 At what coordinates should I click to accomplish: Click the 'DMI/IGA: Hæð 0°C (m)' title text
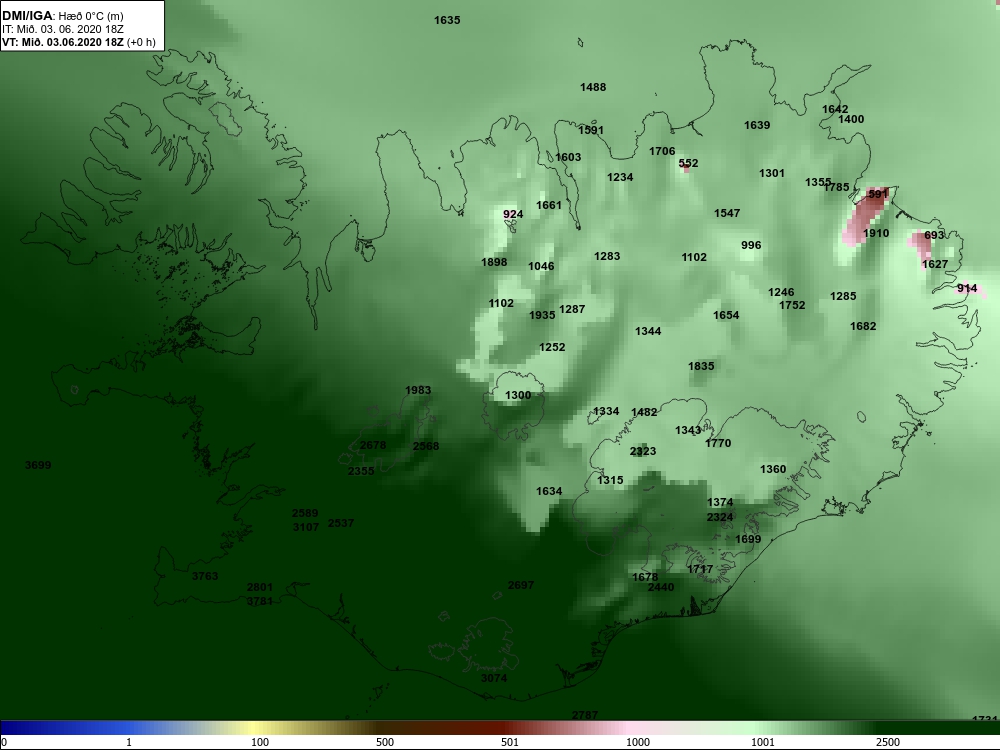pyautogui.click(x=63, y=15)
